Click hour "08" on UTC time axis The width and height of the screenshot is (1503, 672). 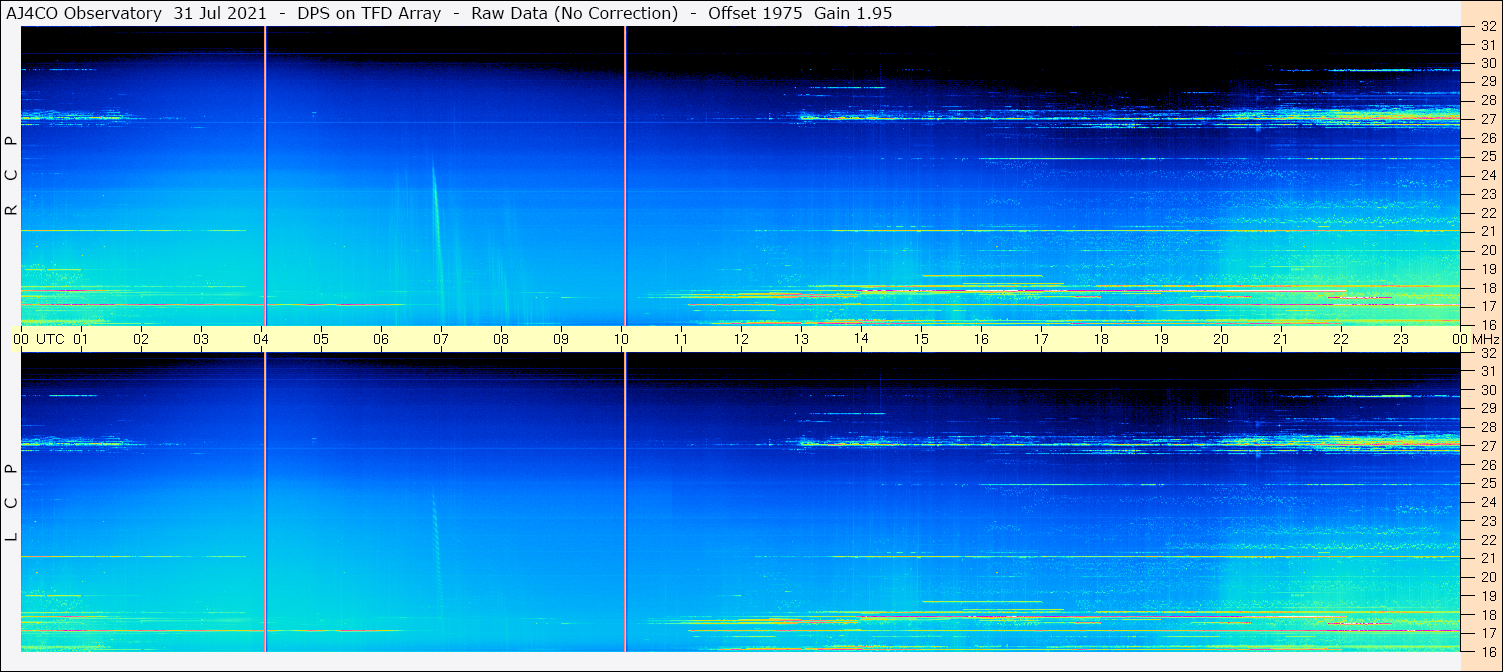[x=501, y=339]
